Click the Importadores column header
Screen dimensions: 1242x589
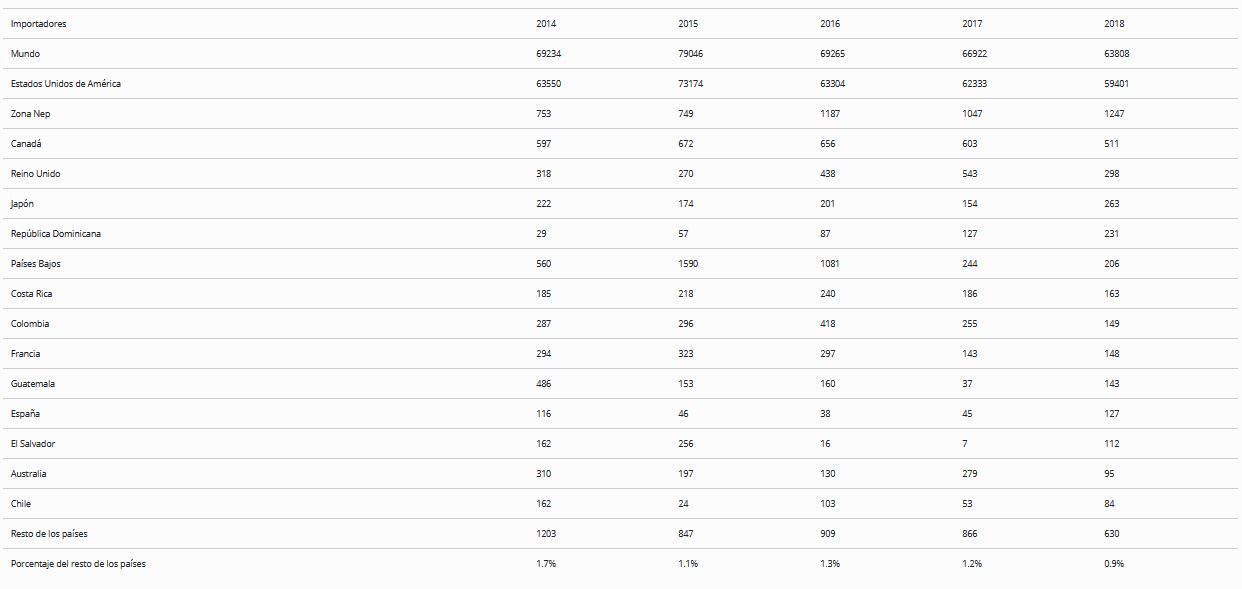click(39, 24)
